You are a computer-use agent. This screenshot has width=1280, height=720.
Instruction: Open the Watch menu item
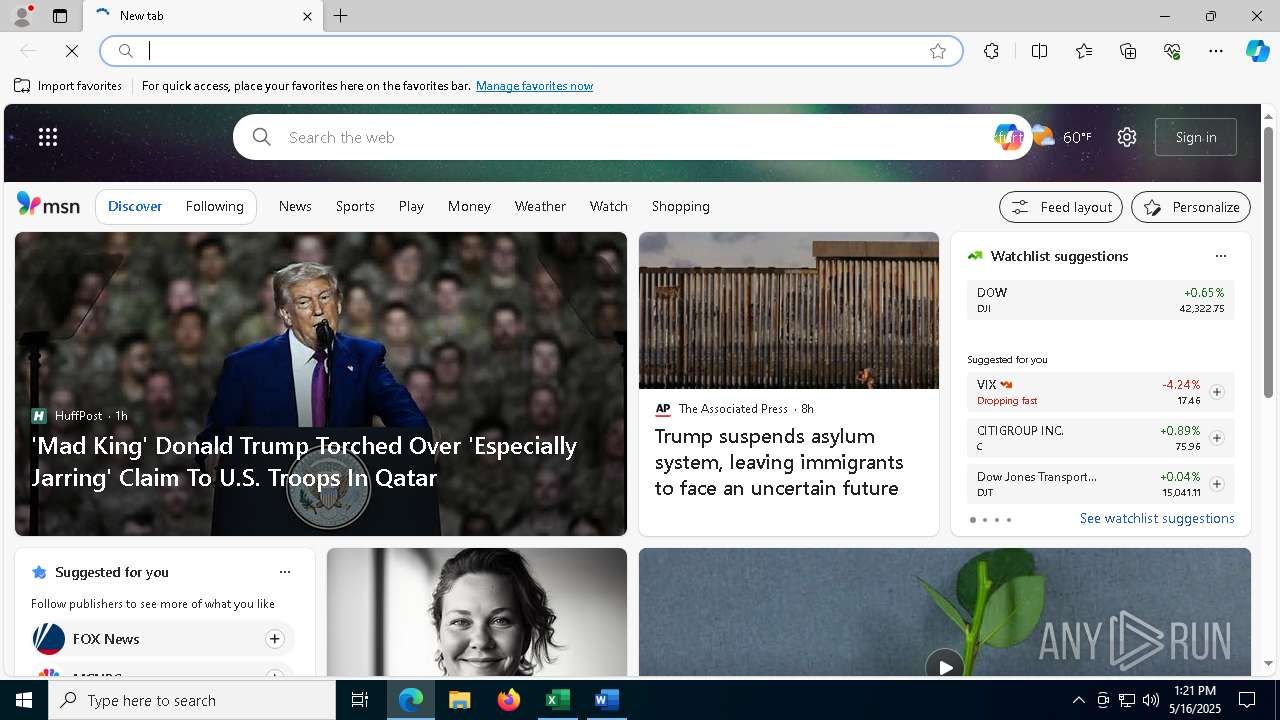pyautogui.click(x=609, y=206)
